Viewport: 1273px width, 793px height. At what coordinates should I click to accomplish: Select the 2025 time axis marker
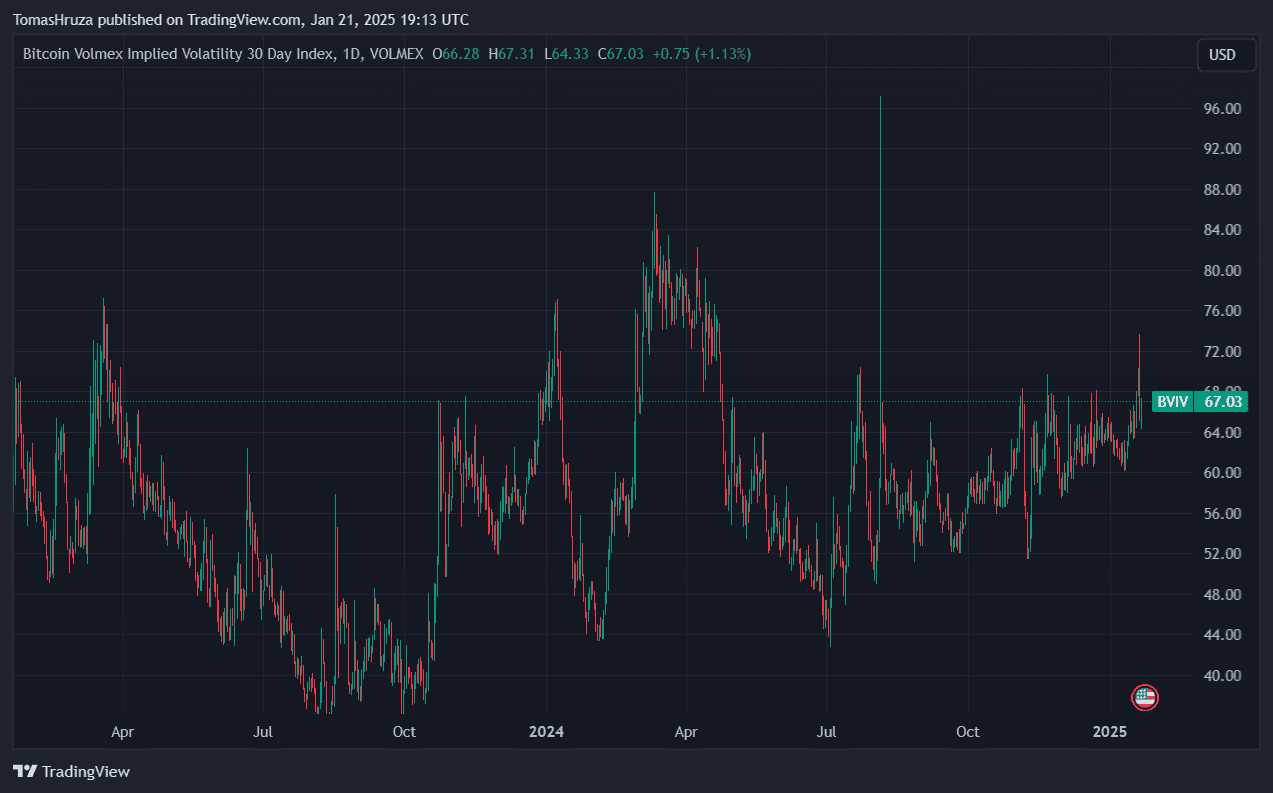[1109, 732]
